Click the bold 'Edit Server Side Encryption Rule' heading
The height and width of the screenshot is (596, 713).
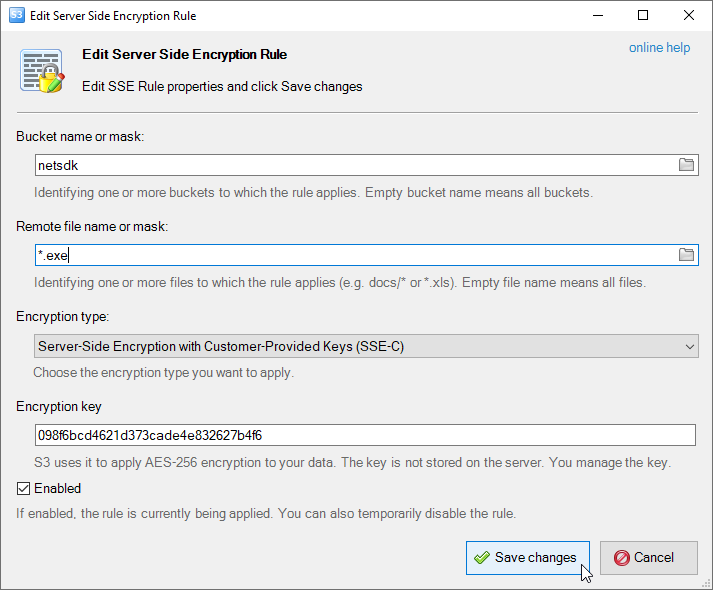click(184, 55)
